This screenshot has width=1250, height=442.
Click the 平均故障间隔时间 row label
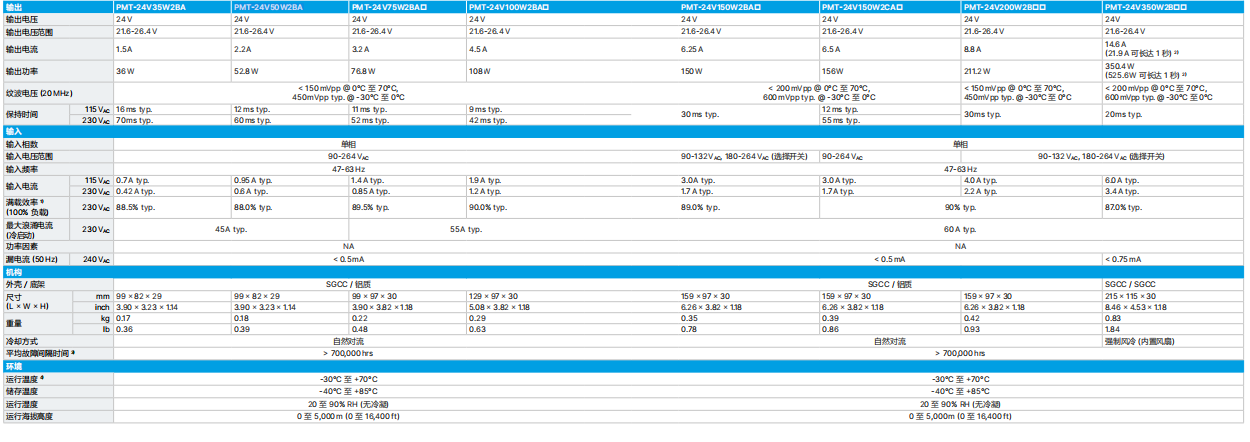tap(42, 353)
